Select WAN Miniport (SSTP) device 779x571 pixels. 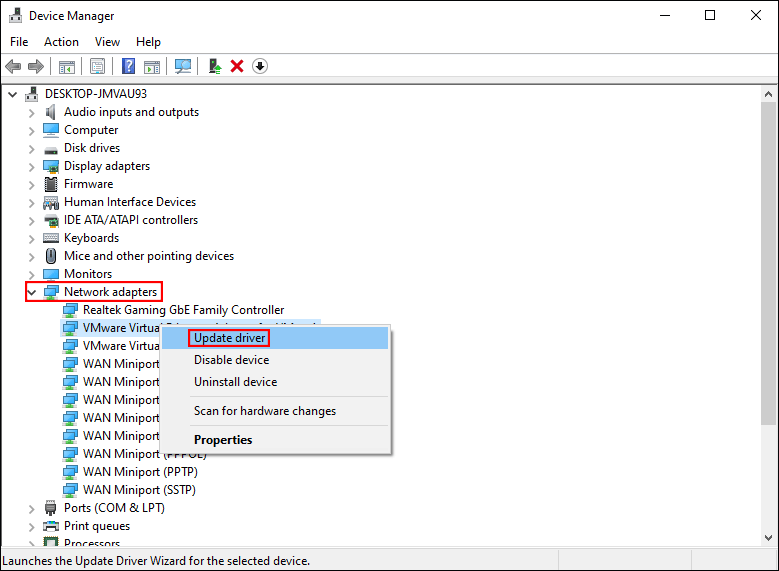[x=139, y=490]
